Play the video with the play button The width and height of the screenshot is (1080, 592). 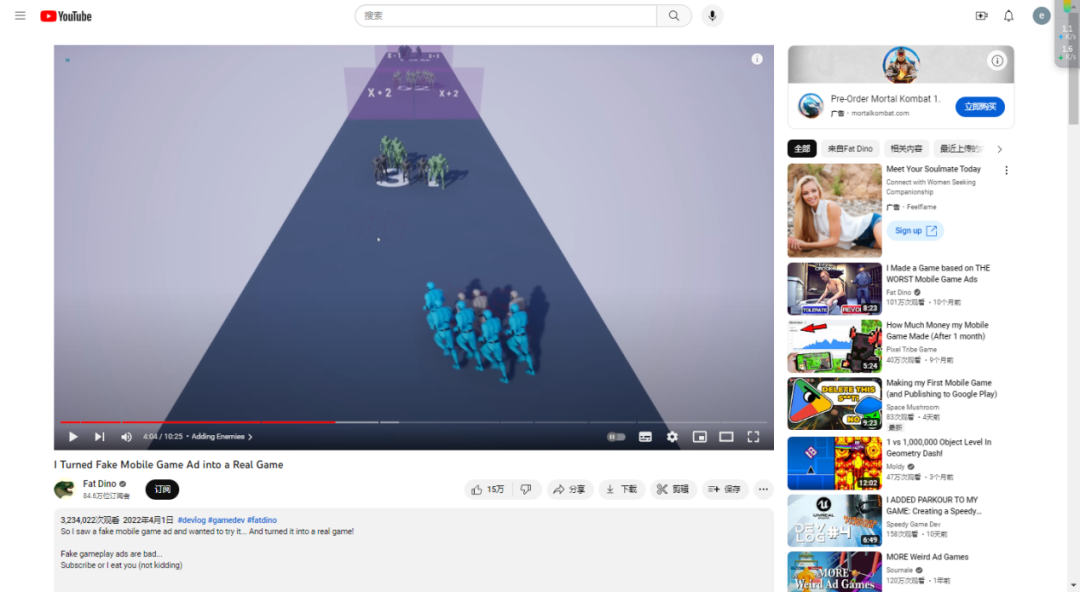click(73, 436)
